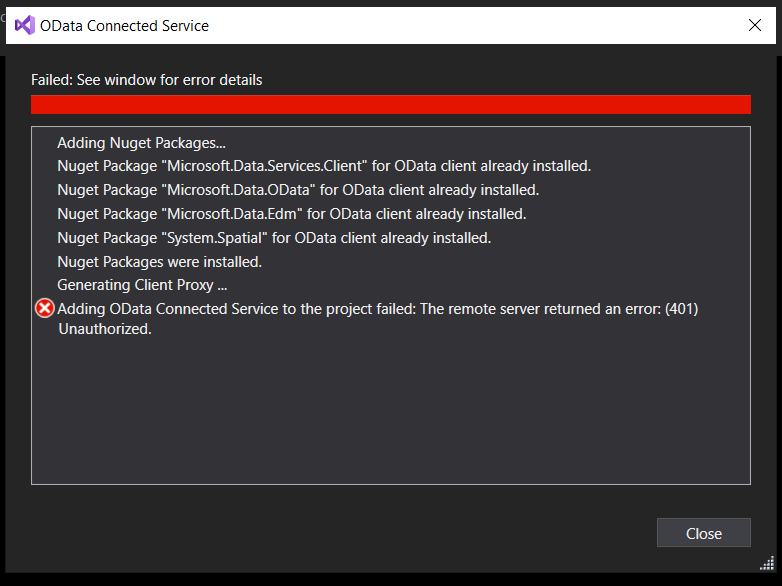Click blank area left of Close button
The image size is (782, 586).
coord(339,533)
